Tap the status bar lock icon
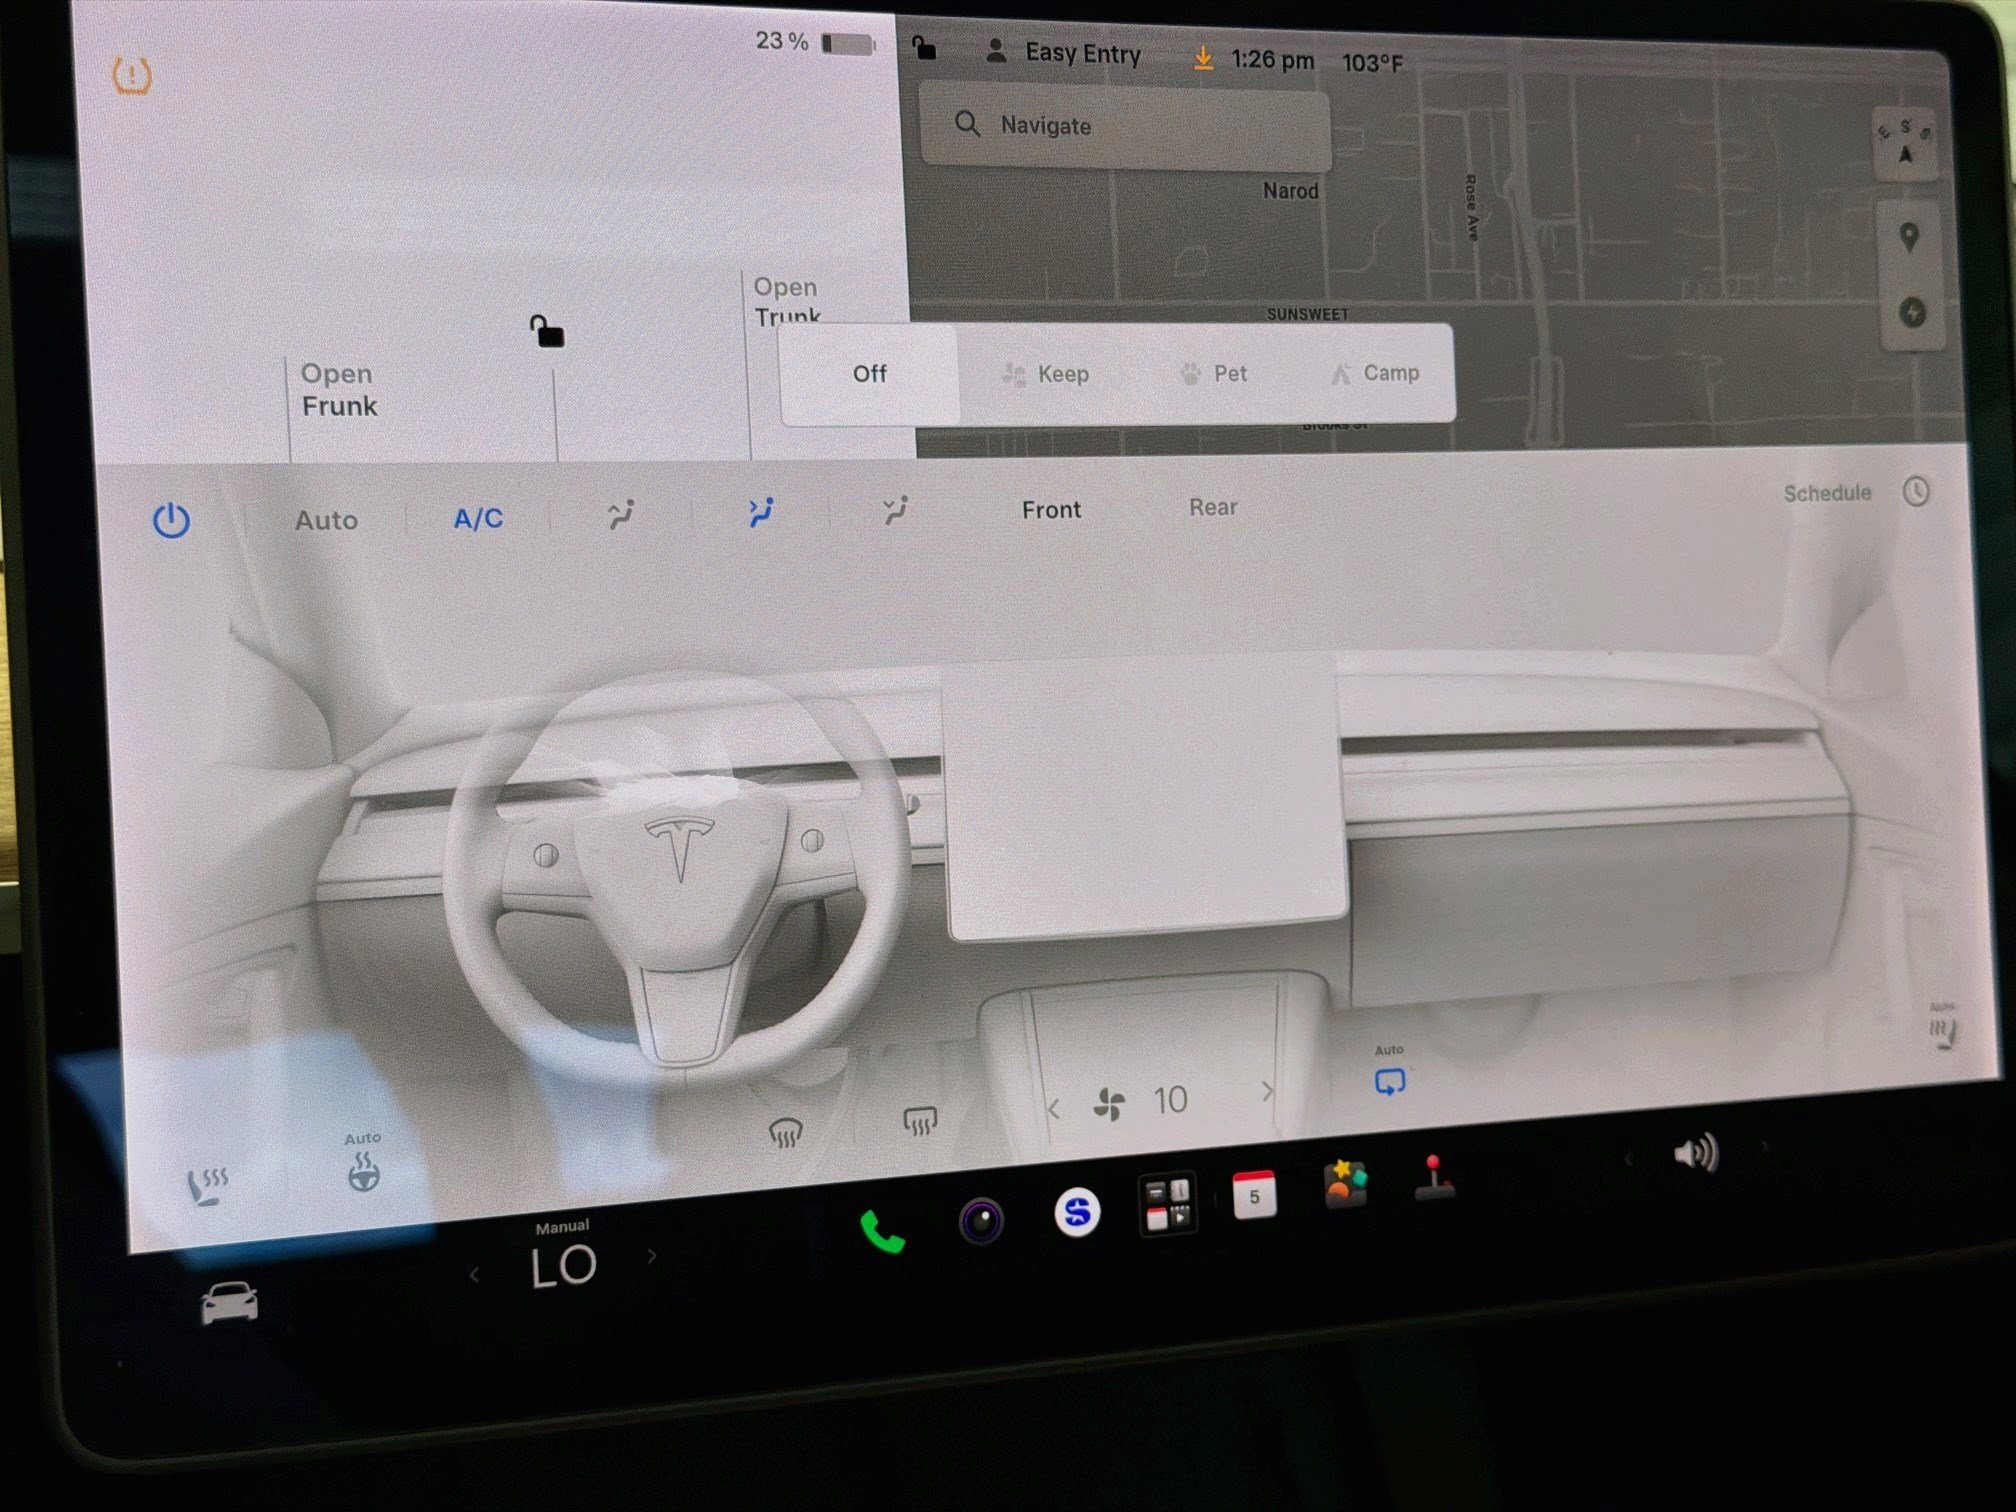2016x1512 pixels. click(924, 47)
